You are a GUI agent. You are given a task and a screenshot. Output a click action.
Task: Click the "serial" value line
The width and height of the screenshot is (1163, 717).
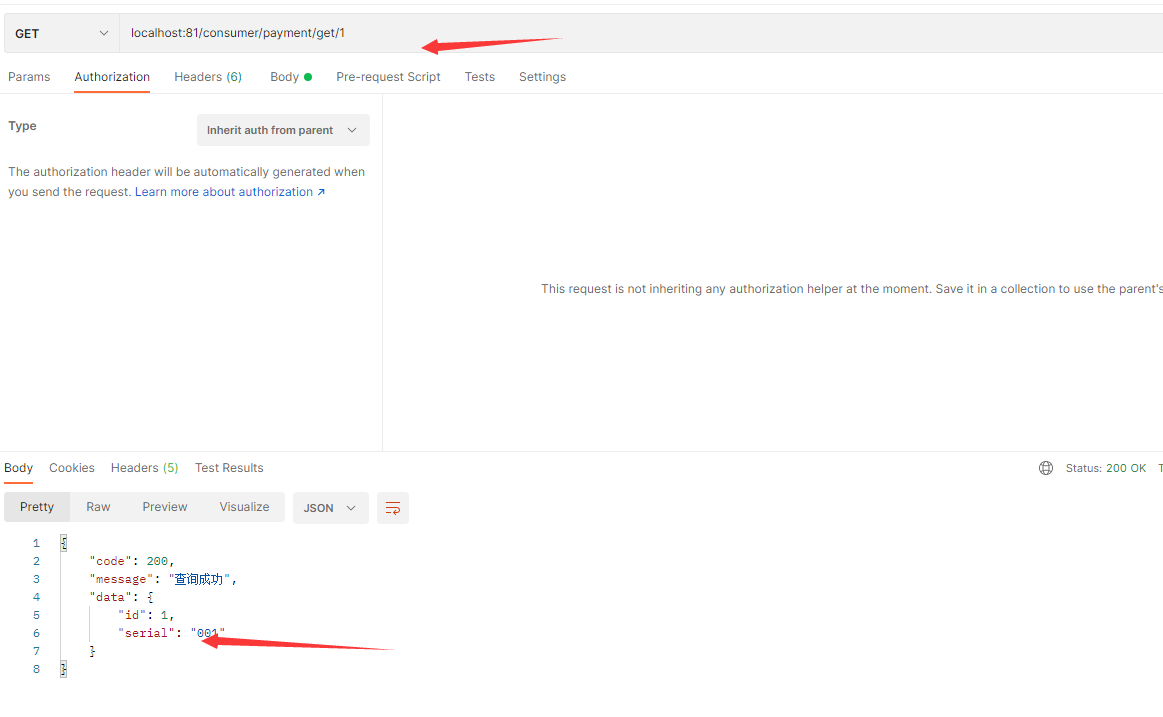pos(171,633)
